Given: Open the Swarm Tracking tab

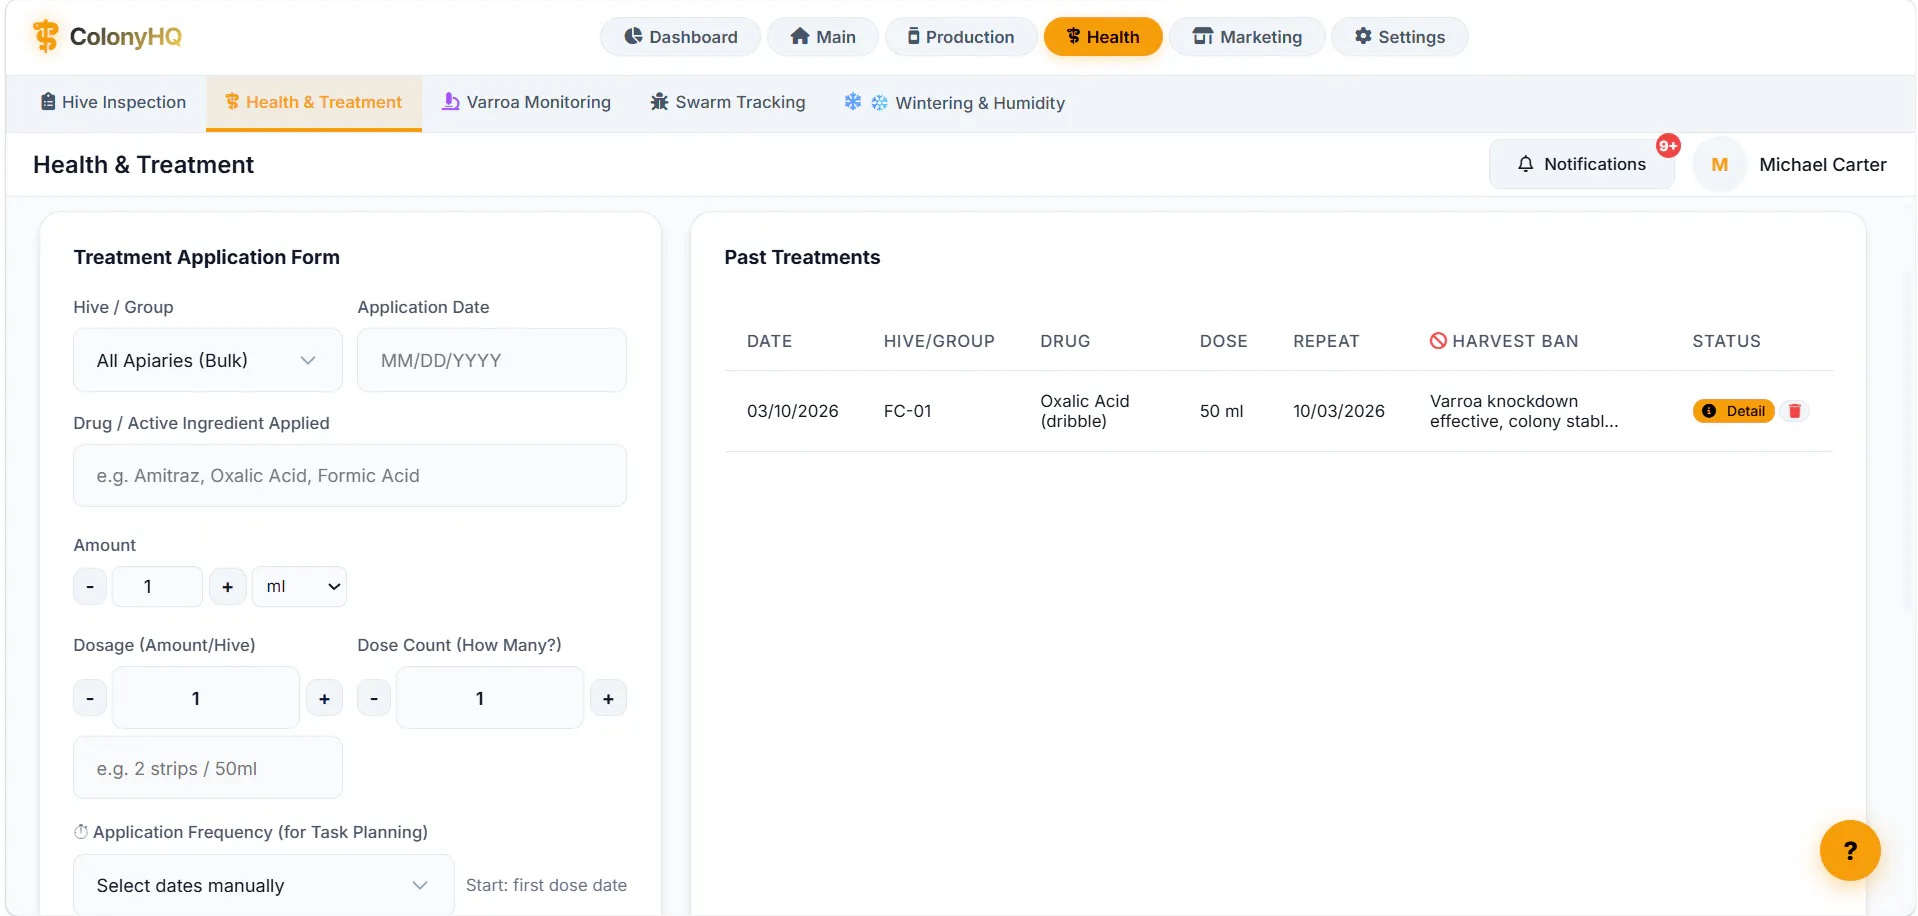Looking at the screenshot, I should coord(728,102).
